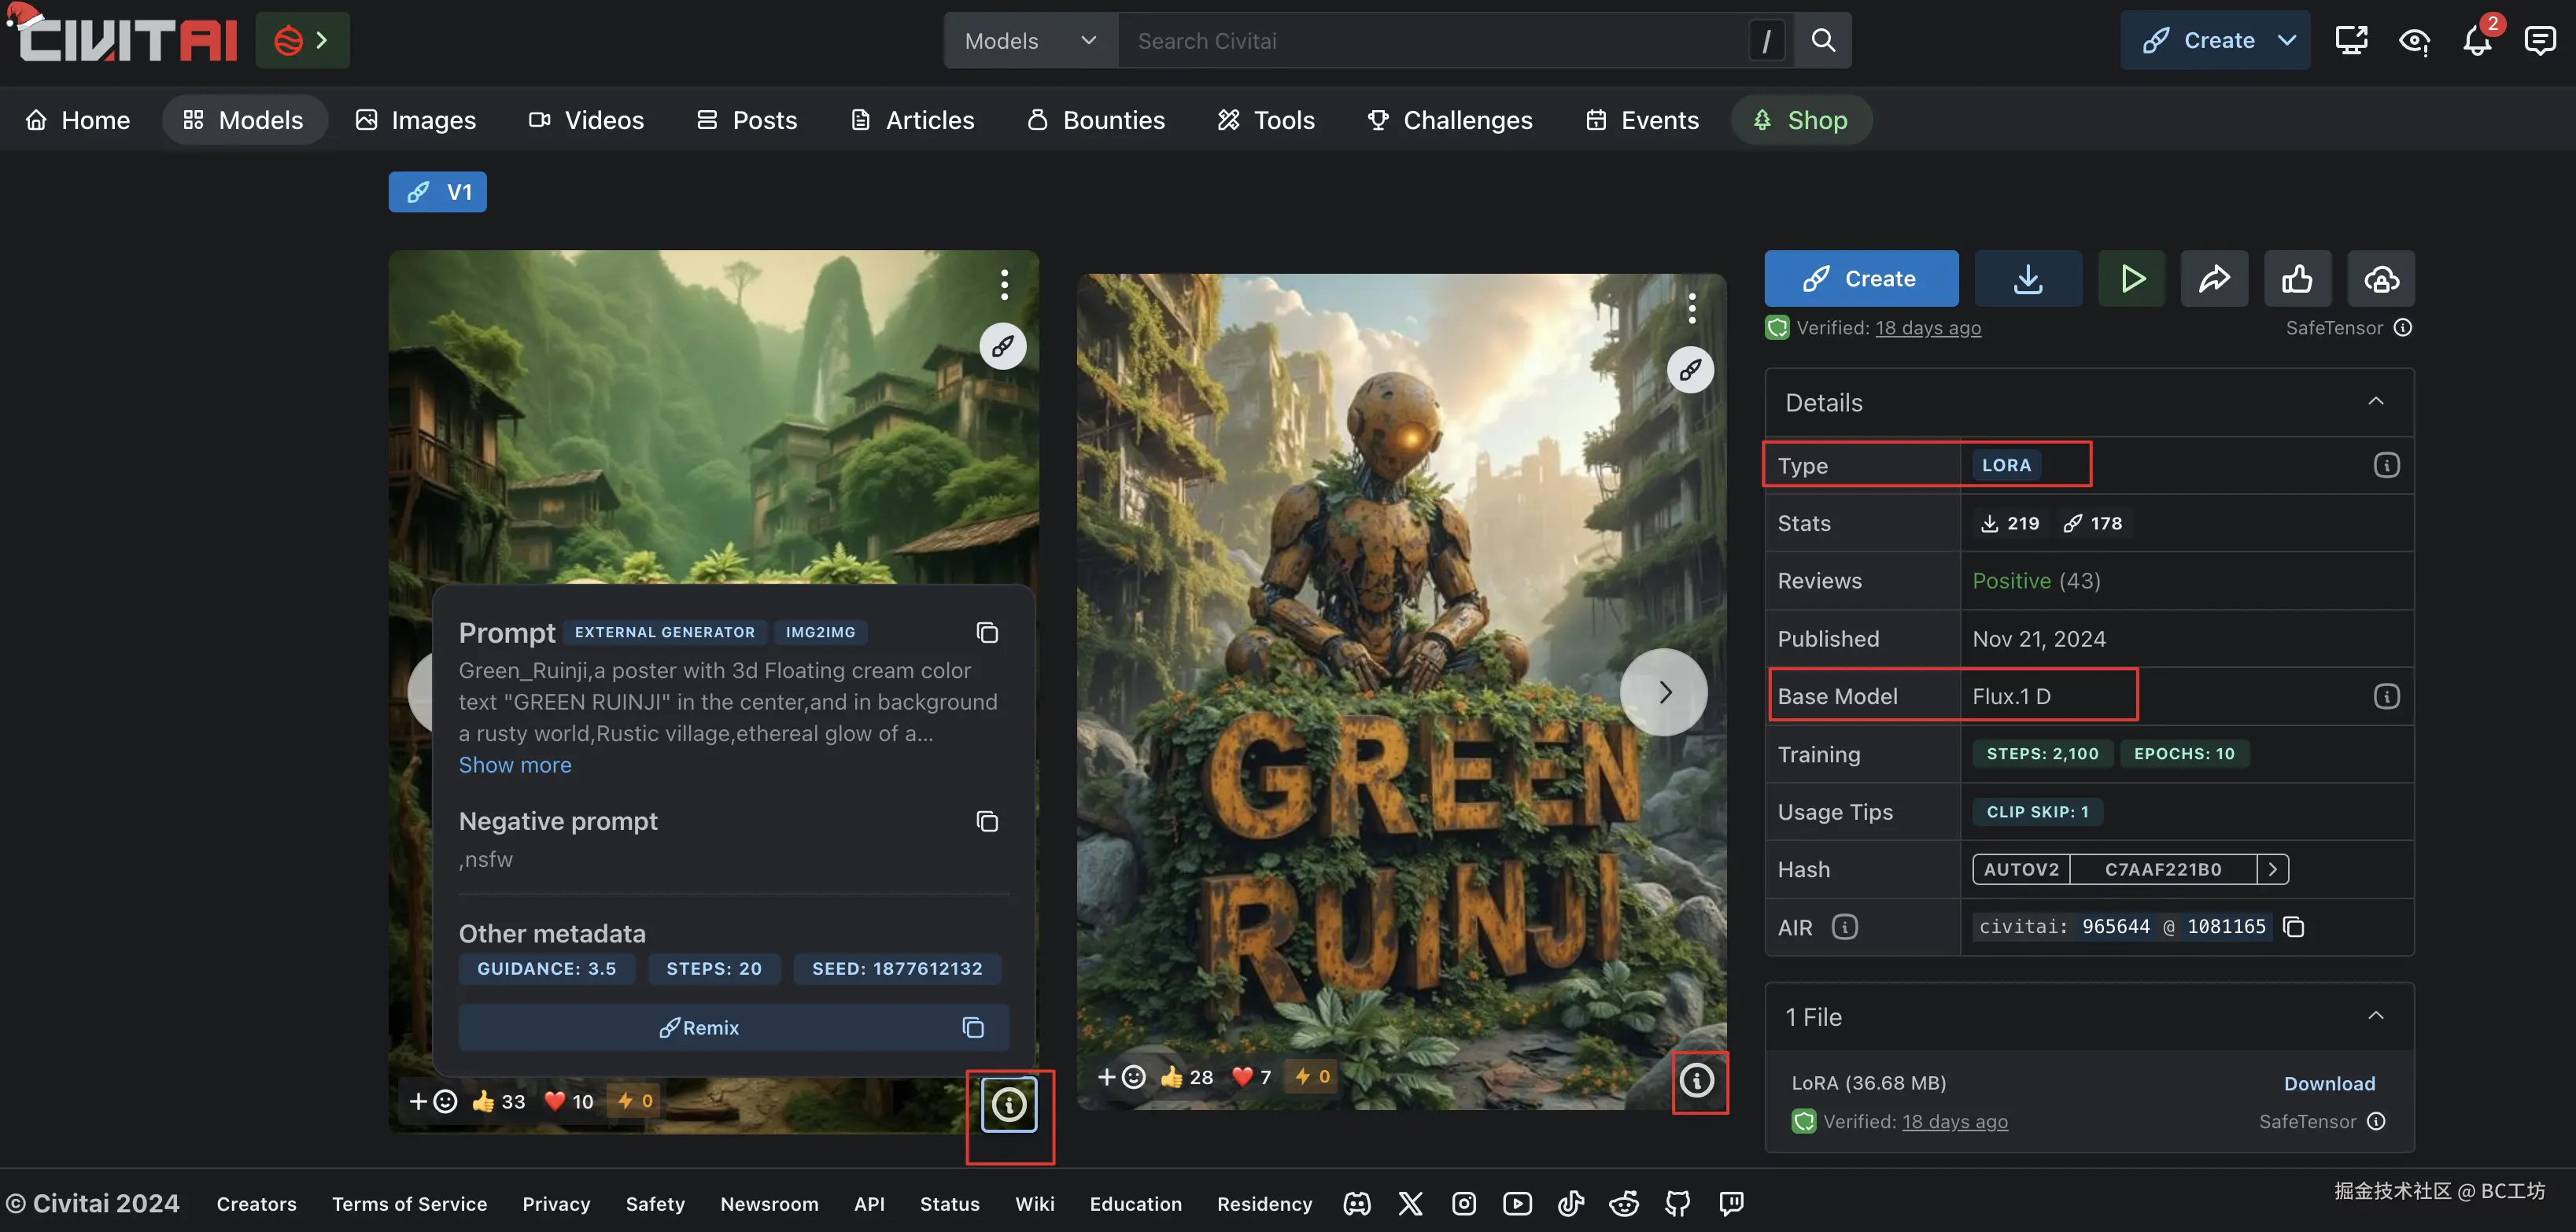The width and height of the screenshot is (2576, 1232).
Task: Expand the top-right Create dropdown
Action: tap(2286, 41)
